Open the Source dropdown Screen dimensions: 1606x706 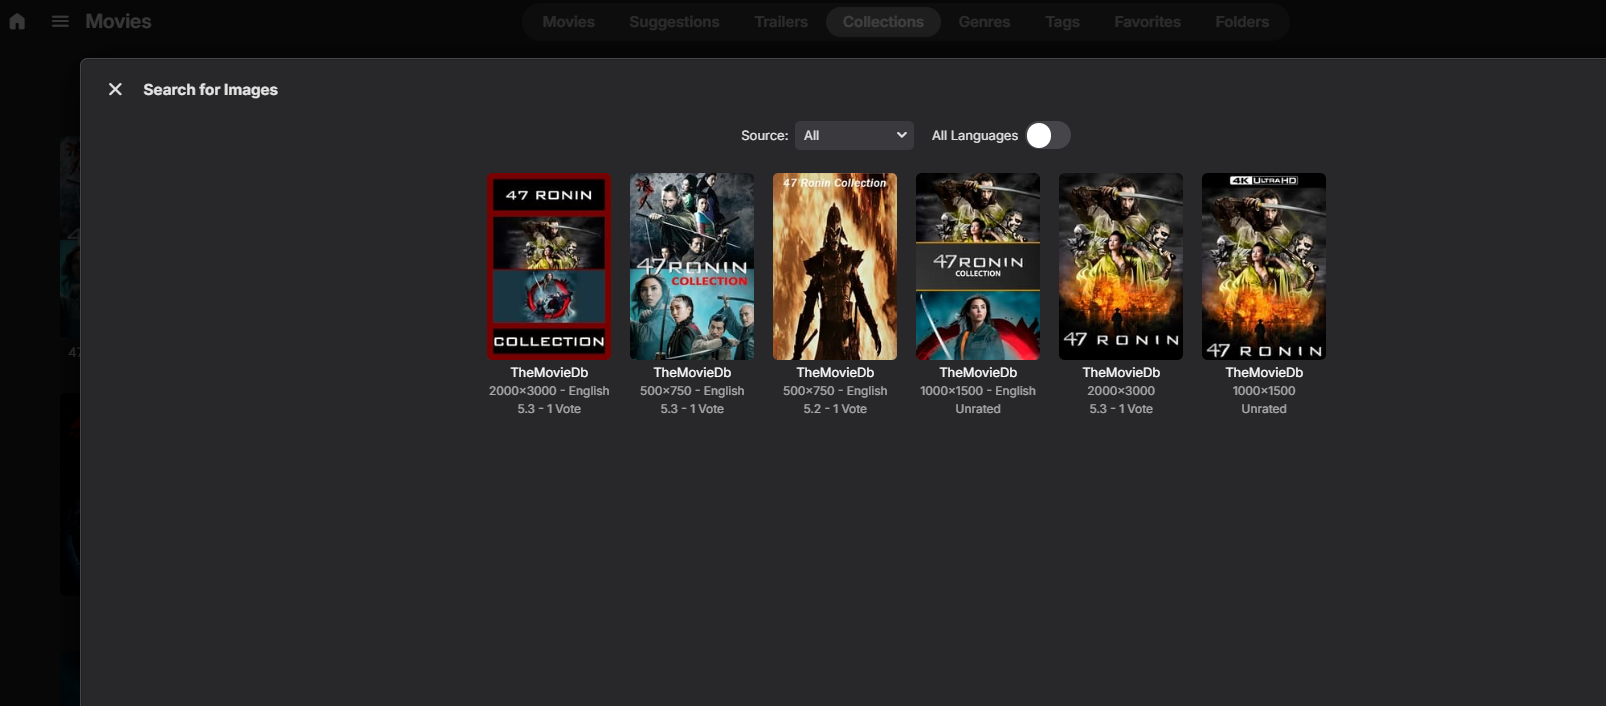click(854, 135)
